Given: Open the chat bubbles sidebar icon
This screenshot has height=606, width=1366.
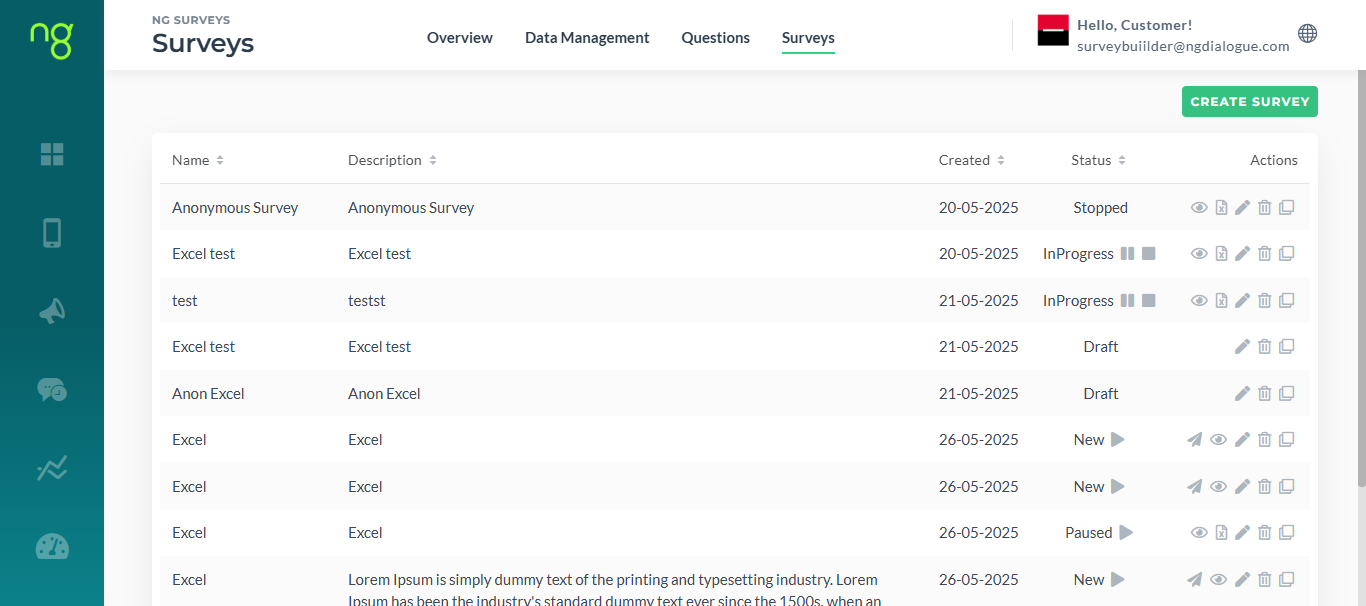Looking at the screenshot, I should [x=52, y=390].
